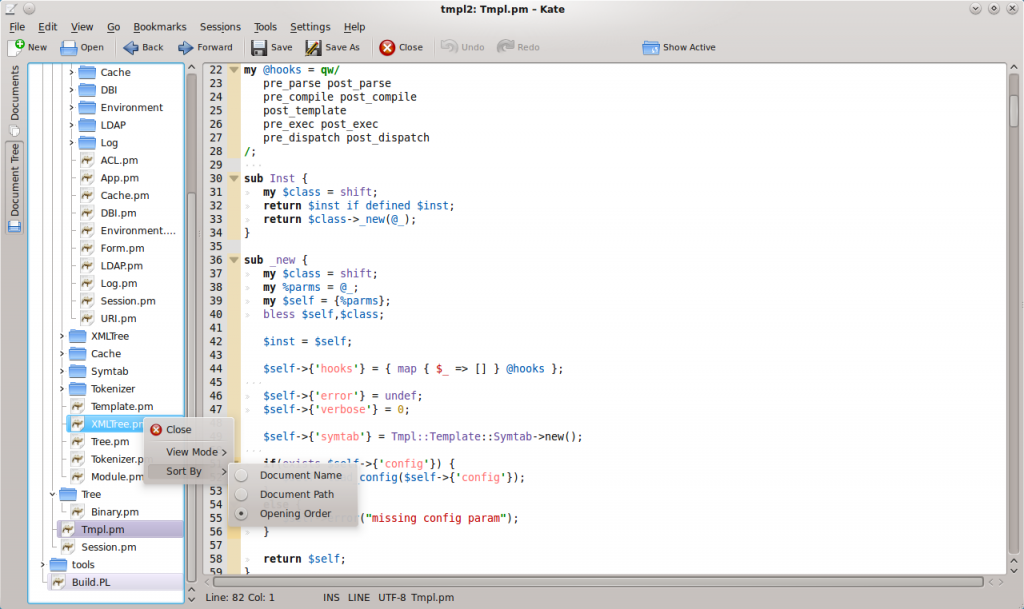The width and height of the screenshot is (1024, 609).
Task: Expand the tools folder
Action: click(42, 565)
